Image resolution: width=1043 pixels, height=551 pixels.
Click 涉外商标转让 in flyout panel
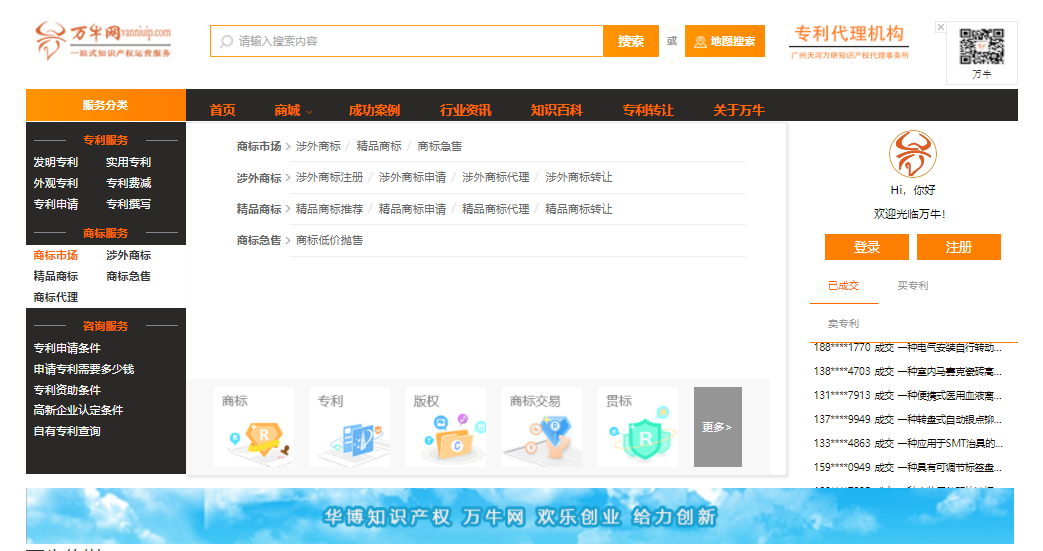tap(579, 177)
